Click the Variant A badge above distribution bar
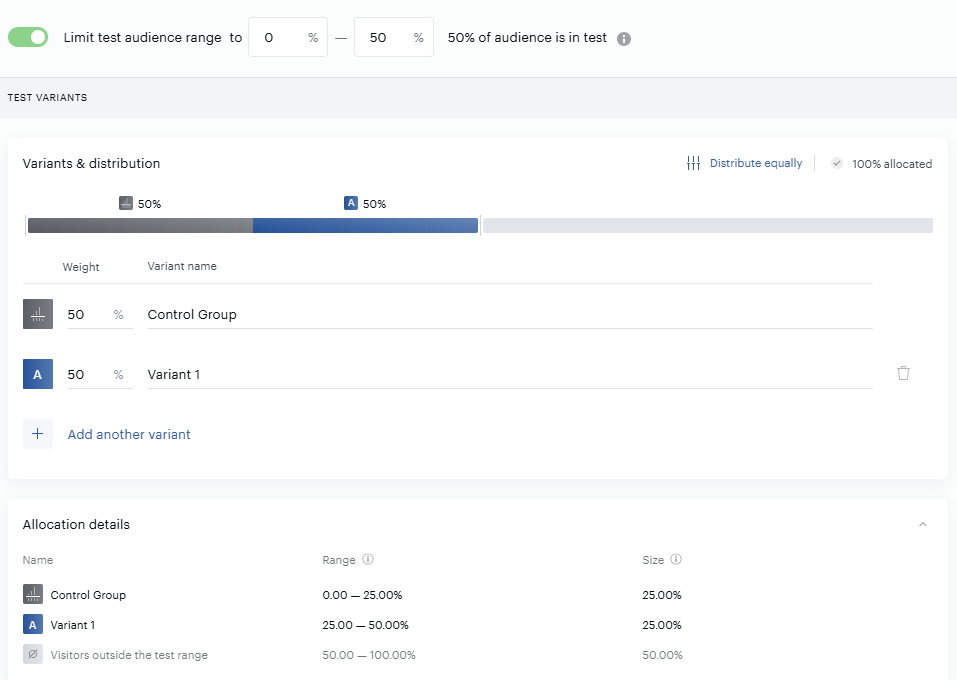Screen dimensions: 957x680 coord(351,203)
